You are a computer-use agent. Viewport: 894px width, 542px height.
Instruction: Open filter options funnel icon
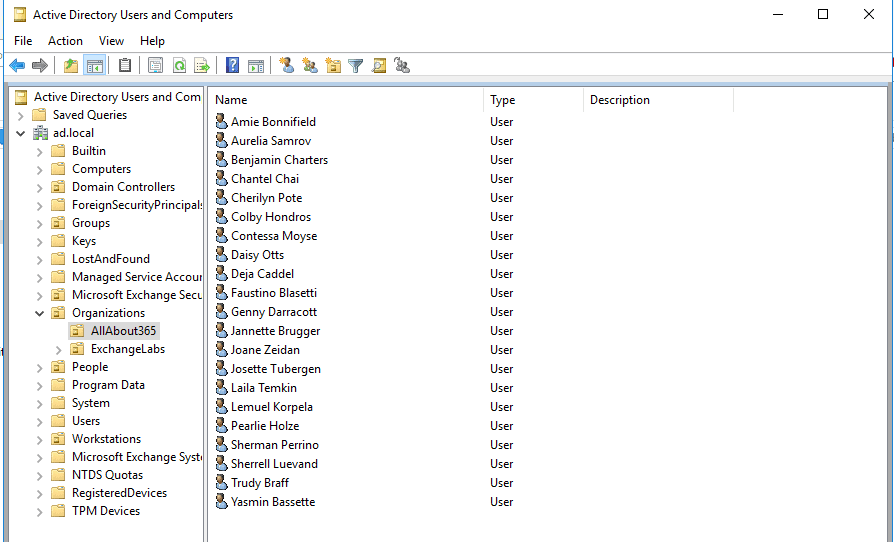(x=356, y=66)
